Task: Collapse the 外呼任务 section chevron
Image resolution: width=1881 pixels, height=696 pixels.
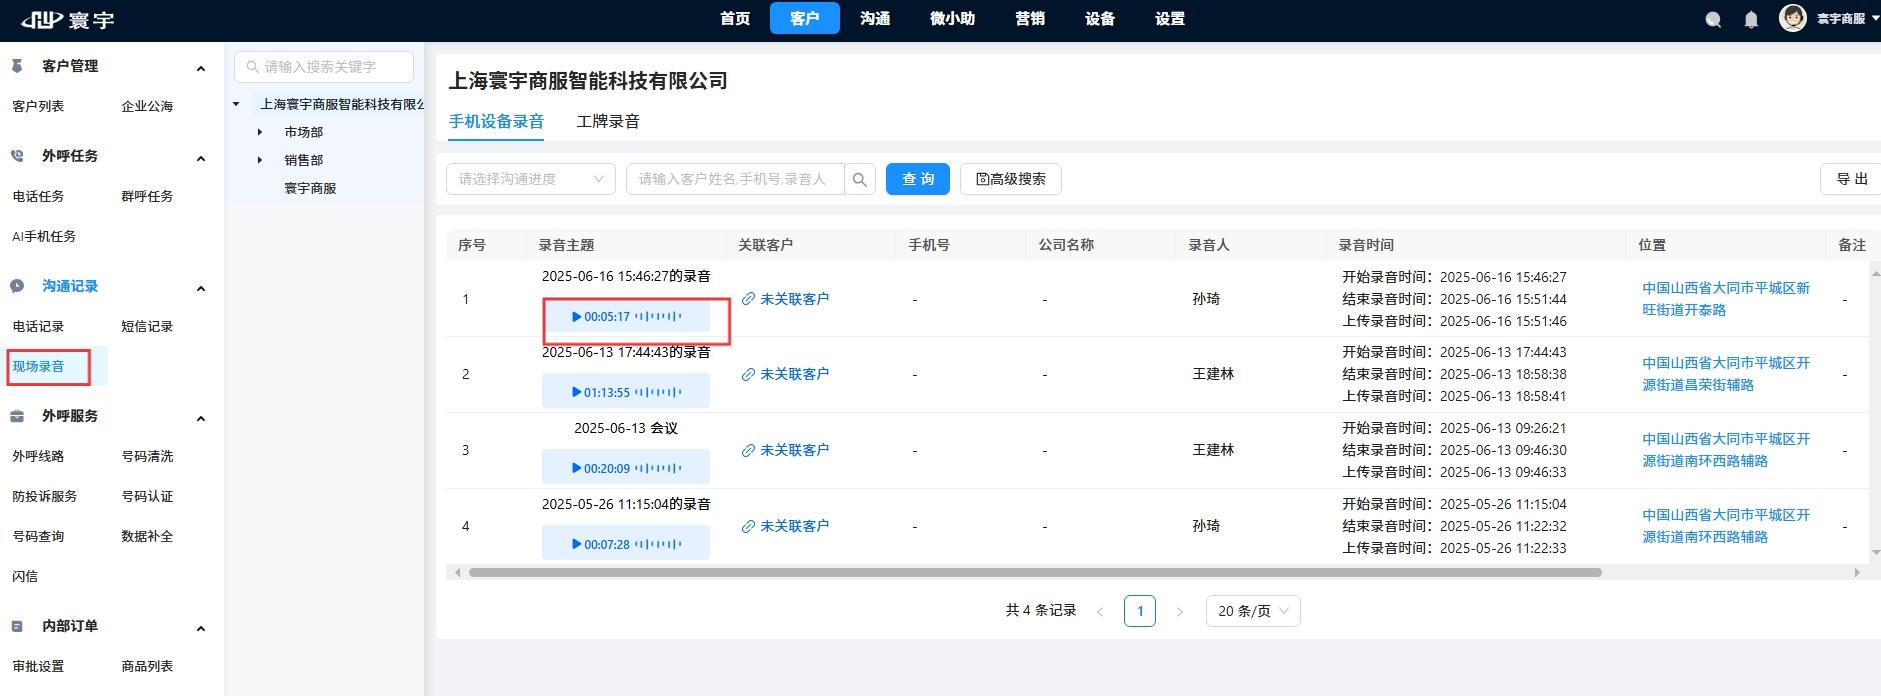Action: point(201,158)
